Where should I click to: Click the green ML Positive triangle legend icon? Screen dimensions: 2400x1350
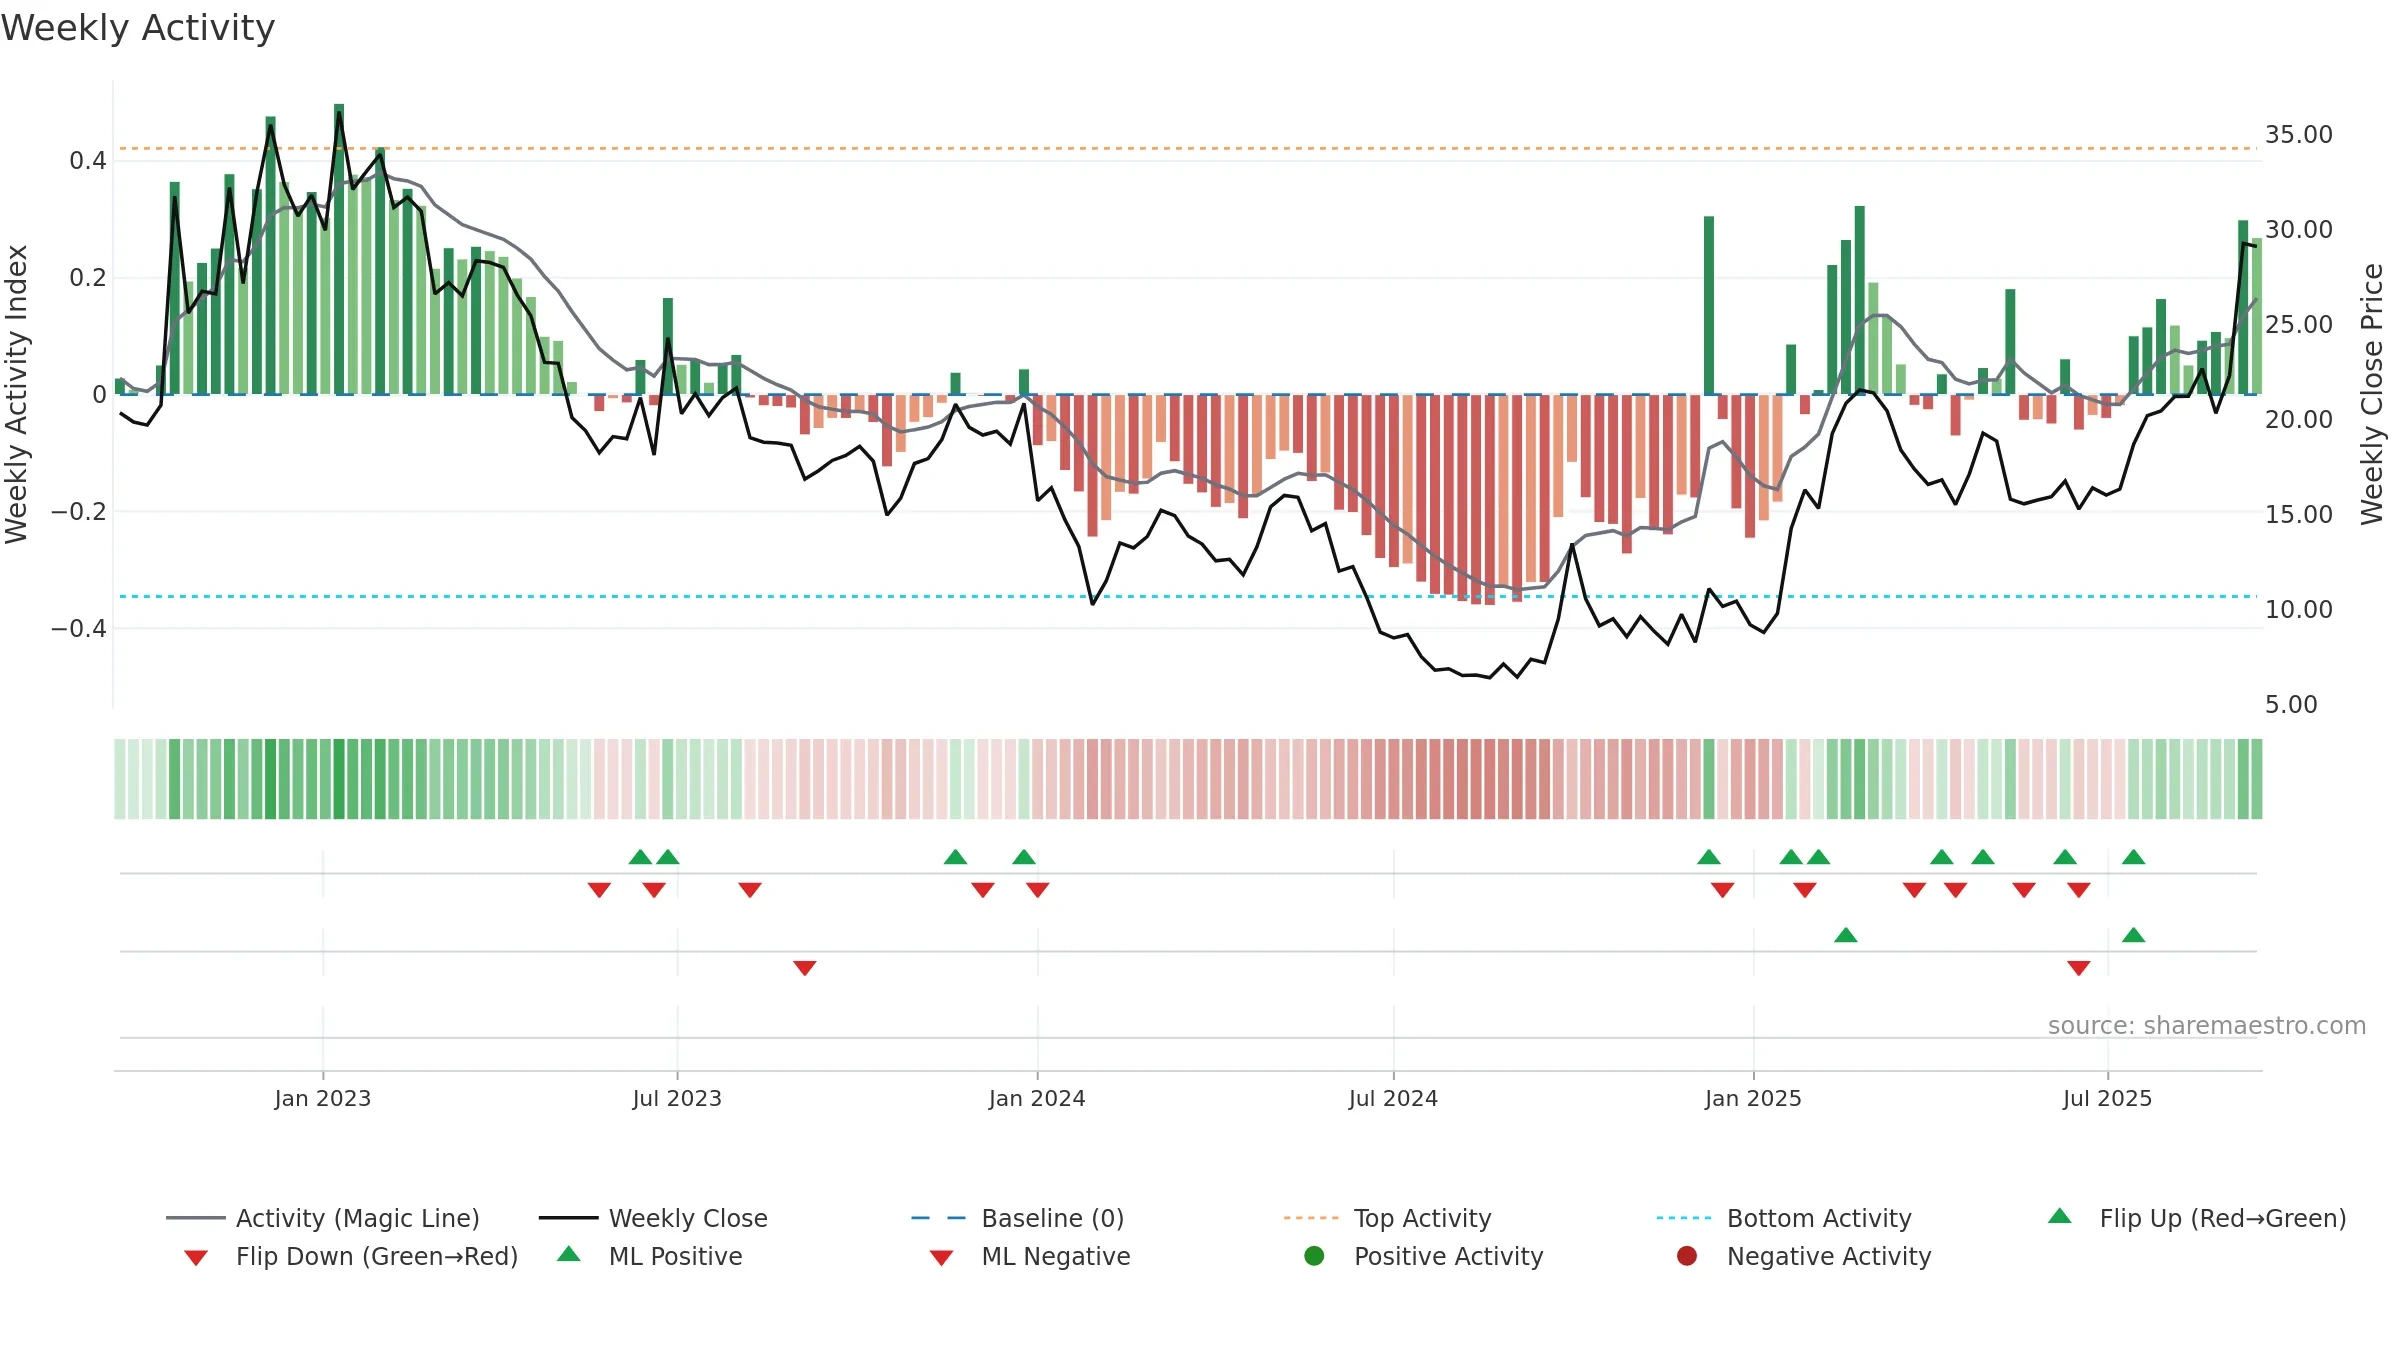pyautogui.click(x=569, y=1254)
